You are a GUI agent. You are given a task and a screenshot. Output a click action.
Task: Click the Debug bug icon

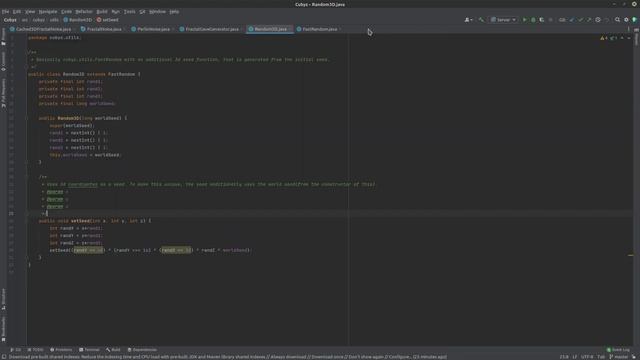[533, 20]
